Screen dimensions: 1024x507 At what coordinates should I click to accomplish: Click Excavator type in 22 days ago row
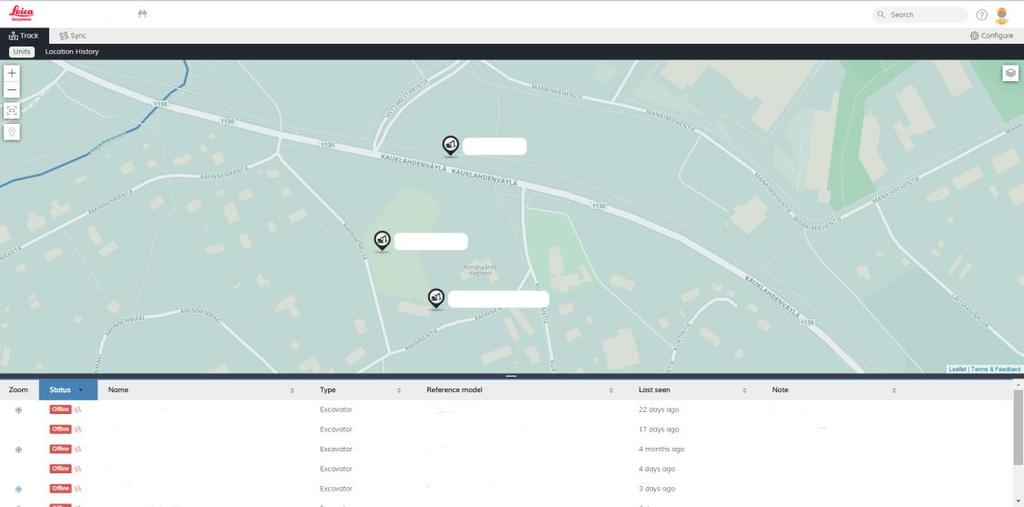[x=336, y=410]
